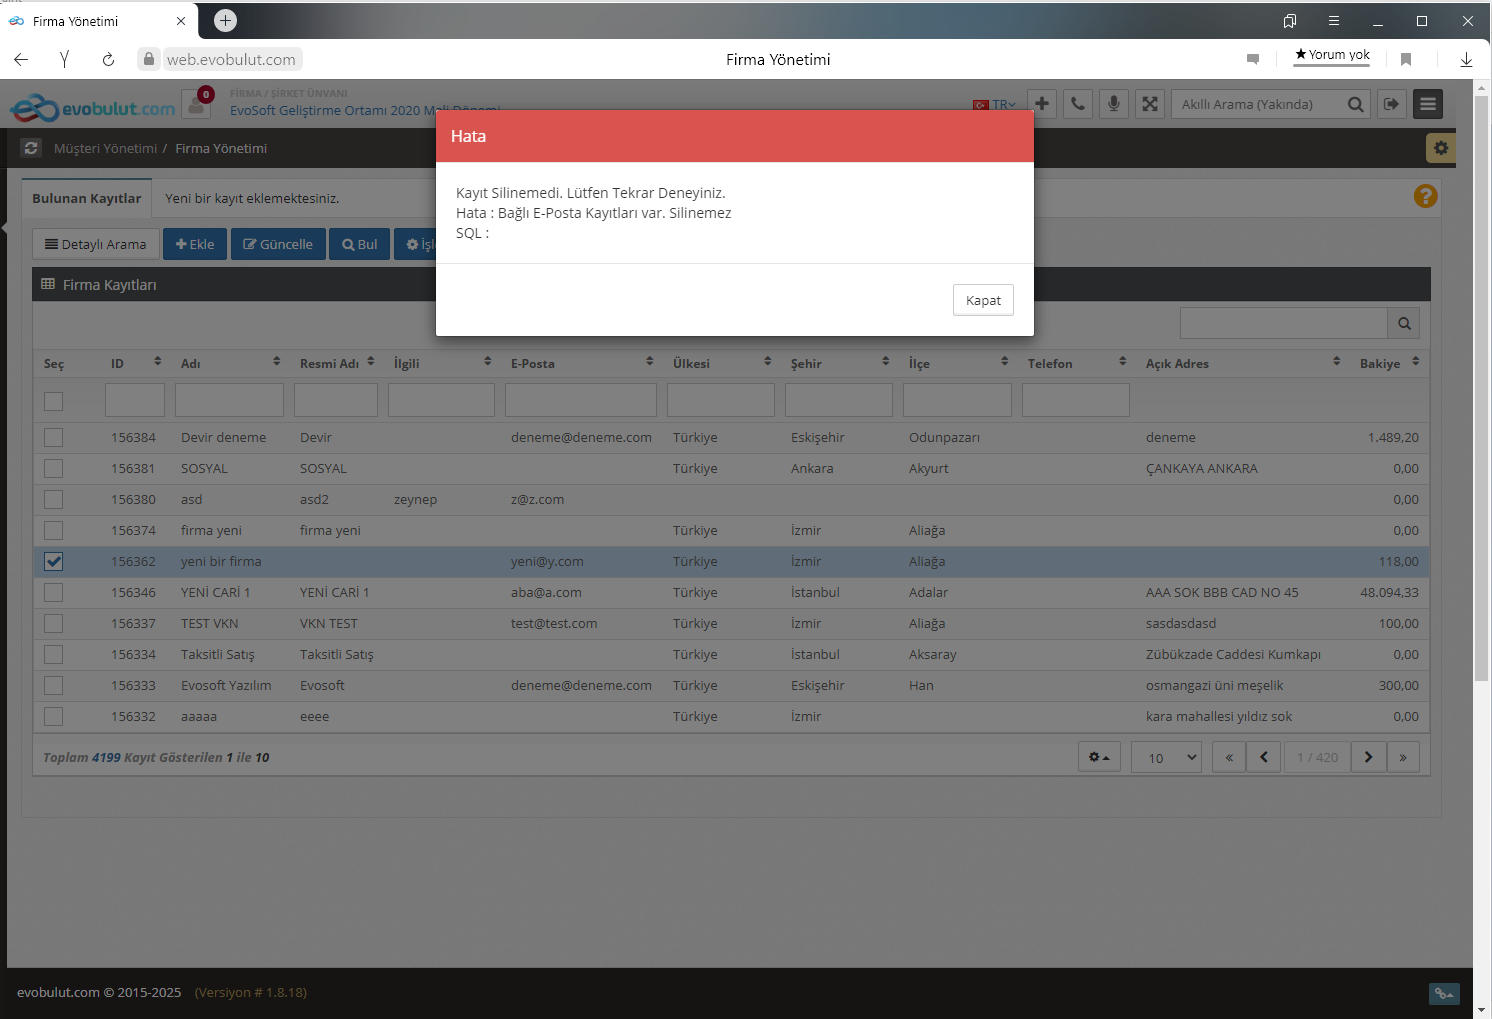Switch to the Bulunan Kayıtlar tab
The height and width of the screenshot is (1019, 1492).
click(x=87, y=198)
